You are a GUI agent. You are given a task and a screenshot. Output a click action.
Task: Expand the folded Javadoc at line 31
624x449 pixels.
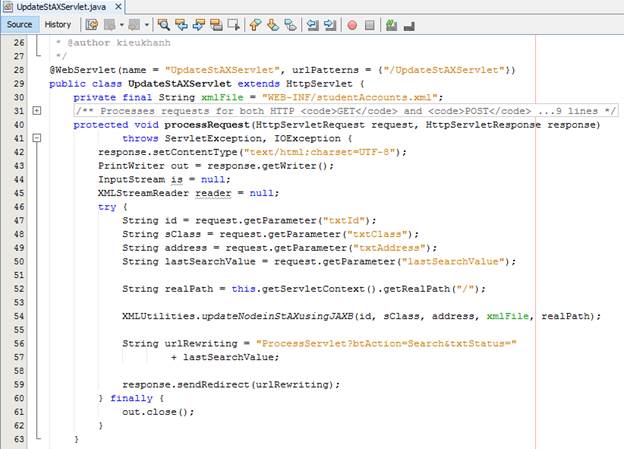point(37,111)
